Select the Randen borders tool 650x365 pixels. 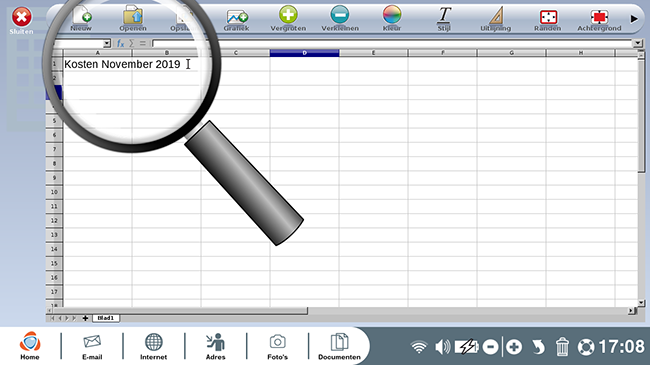tap(548, 18)
